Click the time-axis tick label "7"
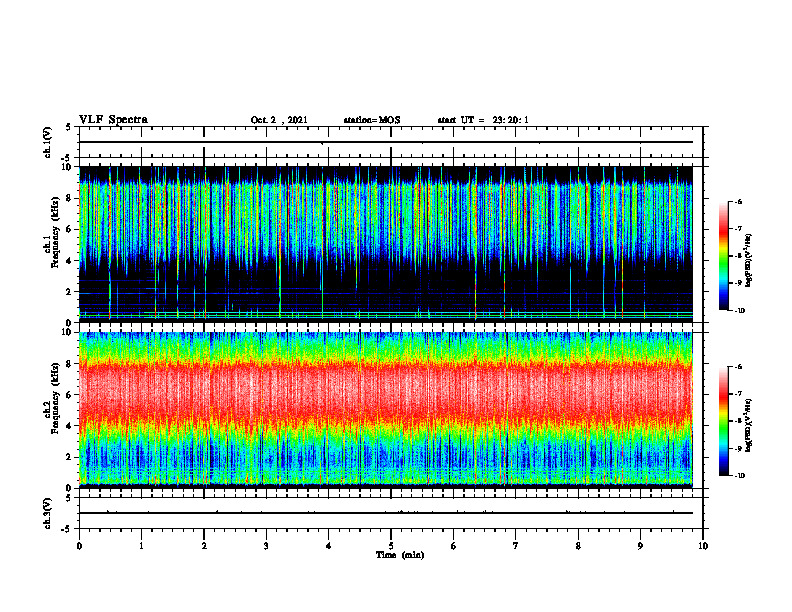 [x=516, y=546]
